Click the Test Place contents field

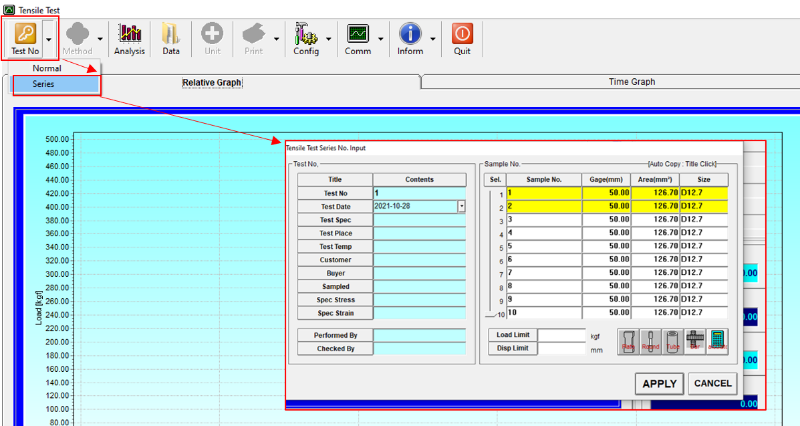pyautogui.click(x=419, y=233)
